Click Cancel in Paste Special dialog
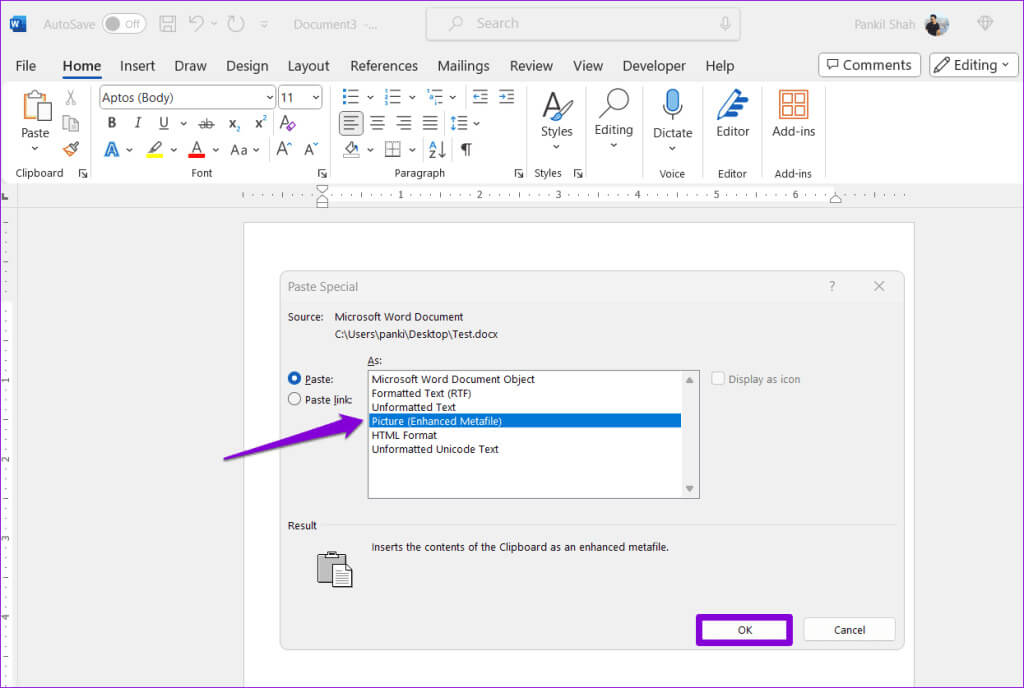This screenshot has height=688, width=1024. pyautogui.click(x=849, y=630)
